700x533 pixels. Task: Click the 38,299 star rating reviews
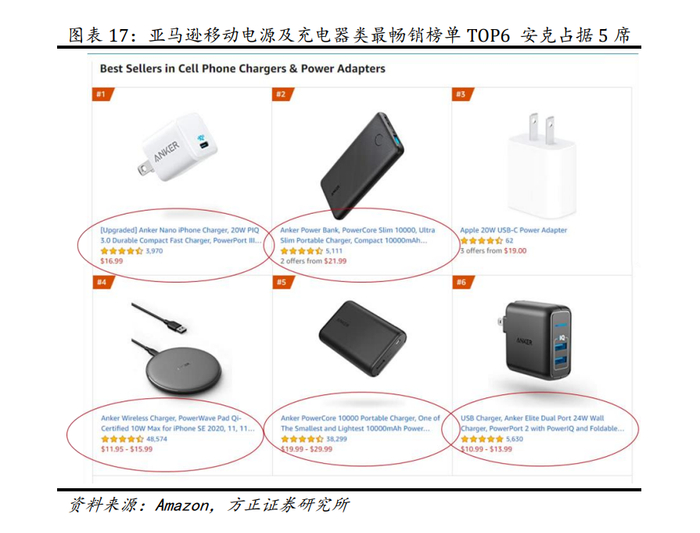[313, 439]
